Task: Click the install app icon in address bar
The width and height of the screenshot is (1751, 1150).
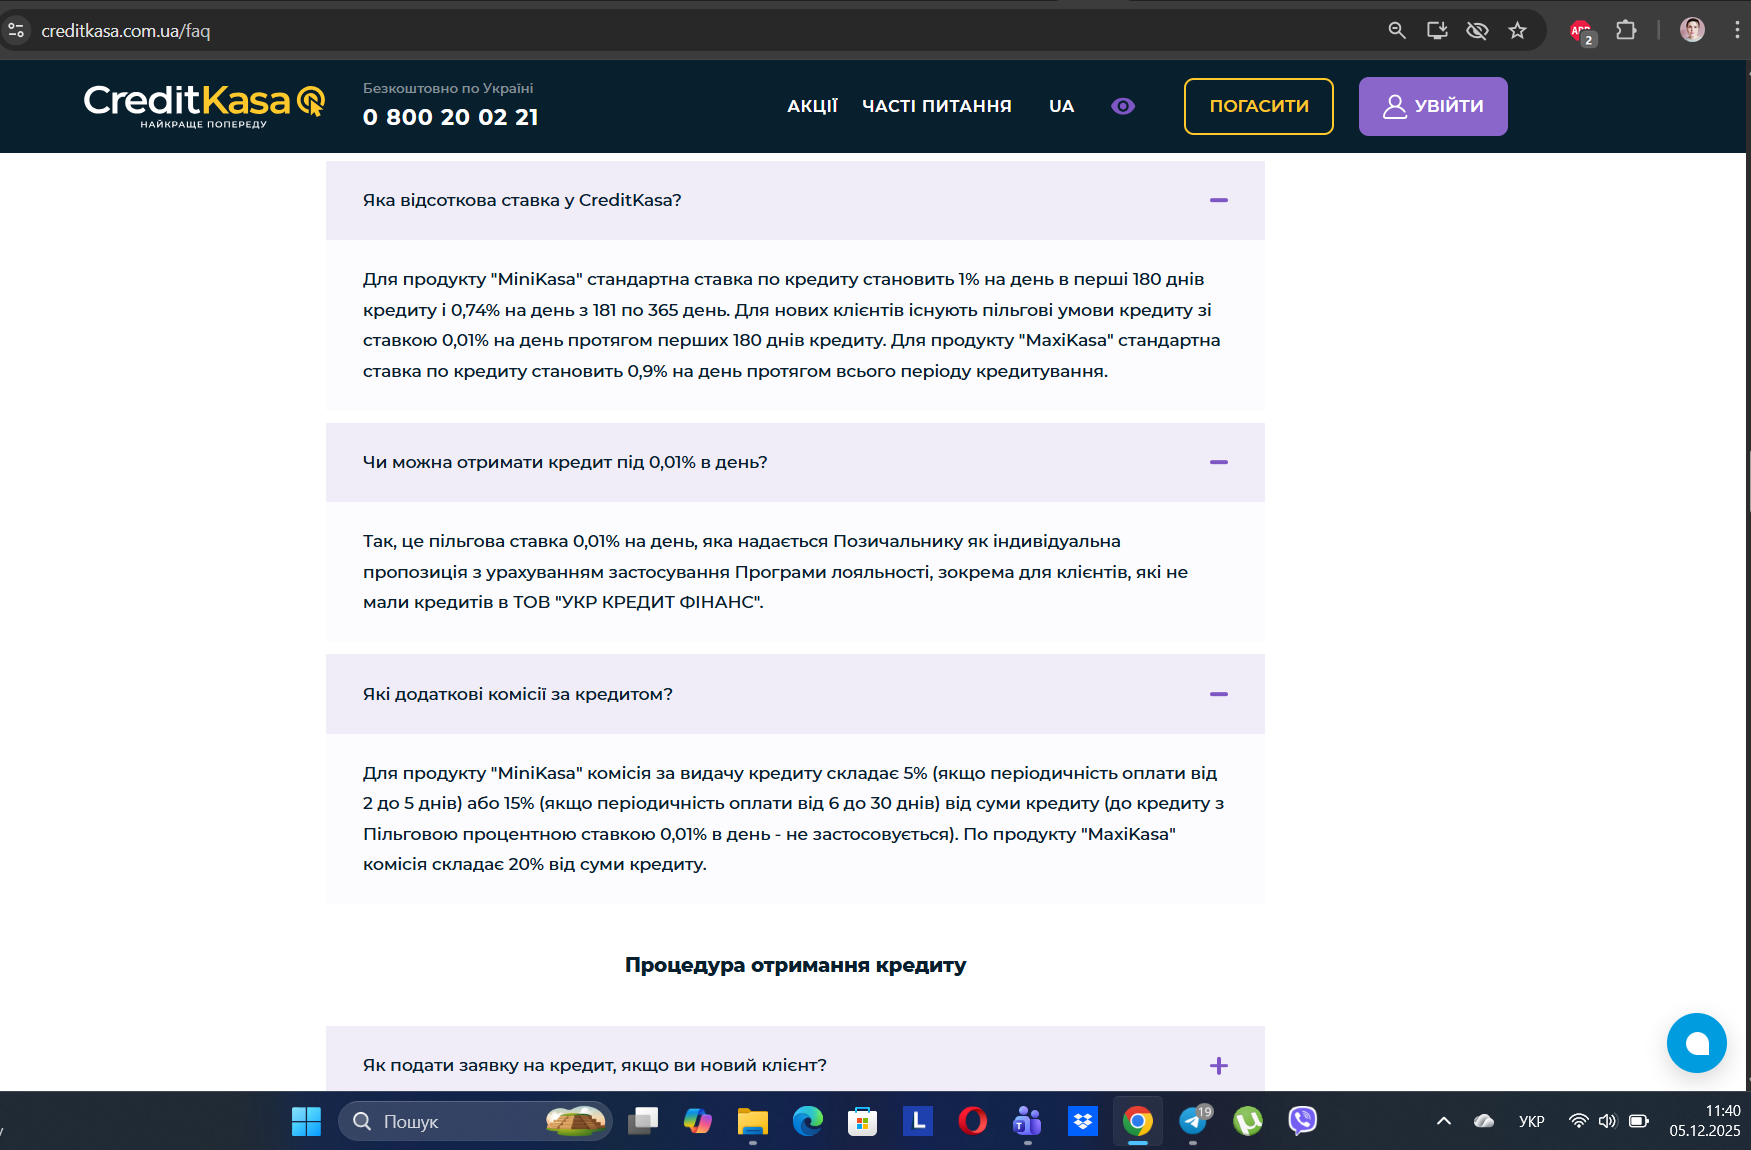Action: pyautogui.click(x=1437, y=31)
